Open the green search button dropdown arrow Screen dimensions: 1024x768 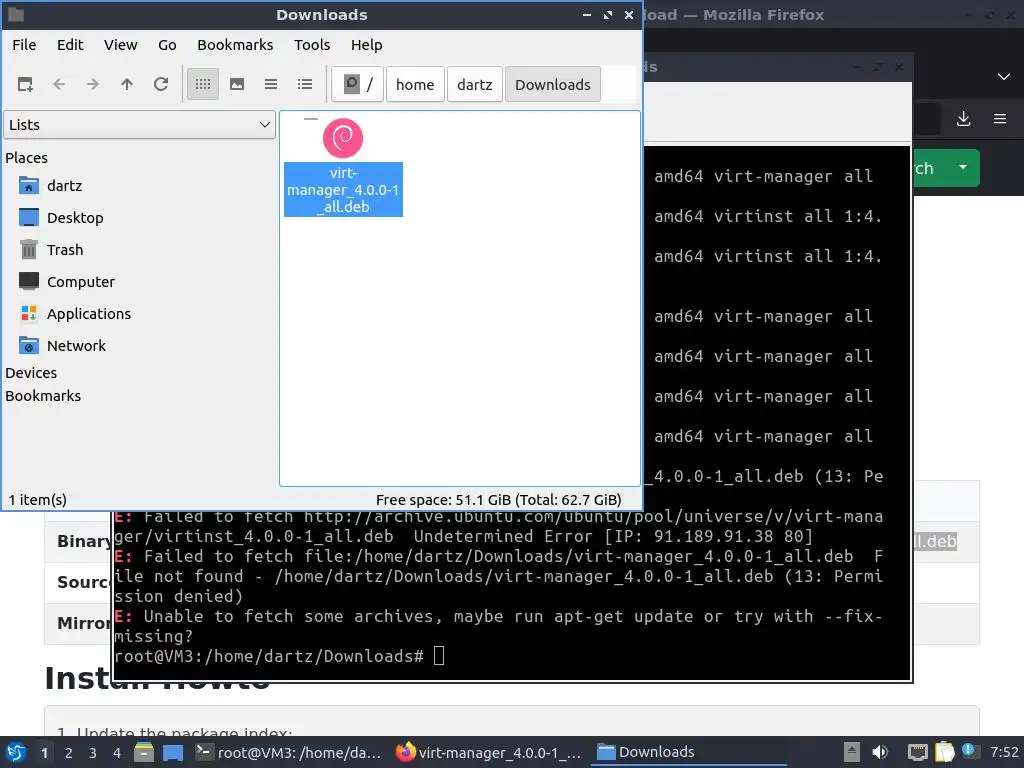click(x=963, y=168)
